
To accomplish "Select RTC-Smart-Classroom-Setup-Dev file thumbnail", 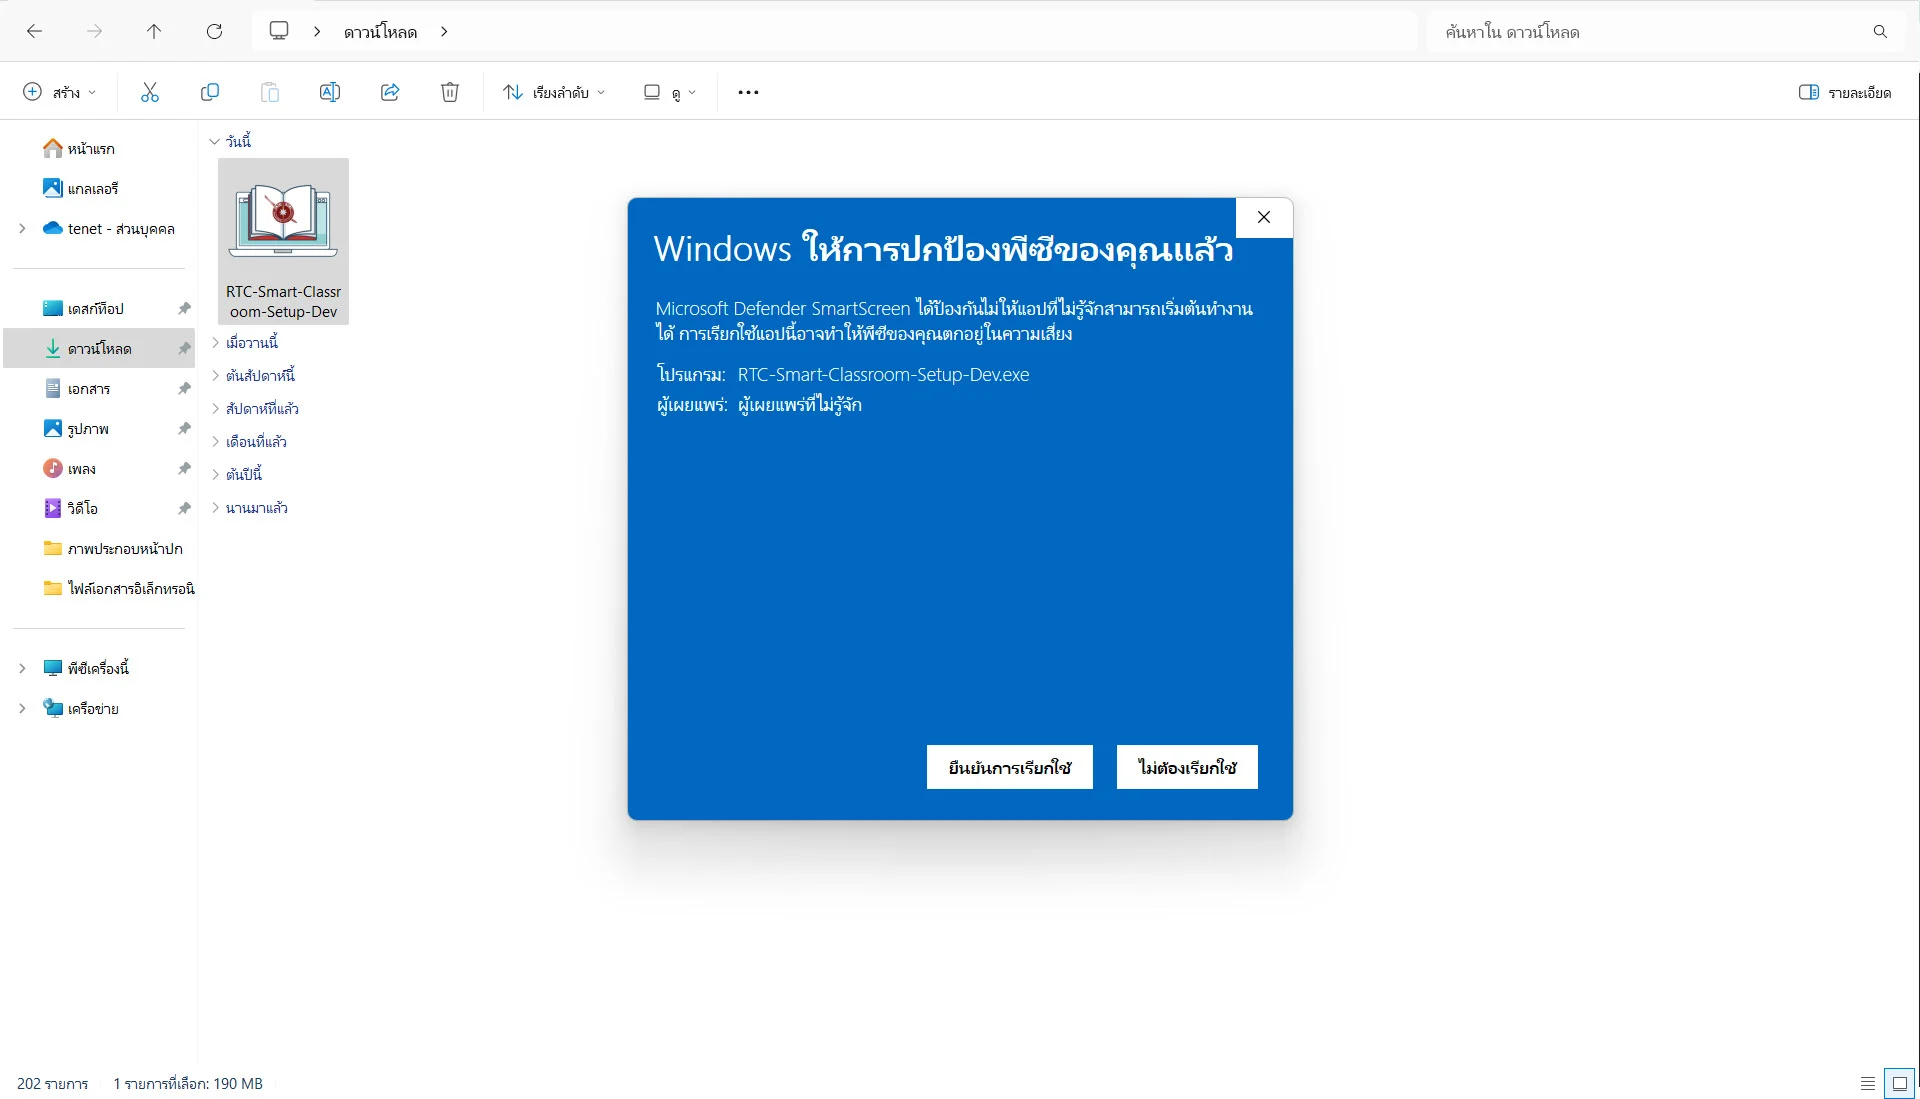I will (283, 240).
